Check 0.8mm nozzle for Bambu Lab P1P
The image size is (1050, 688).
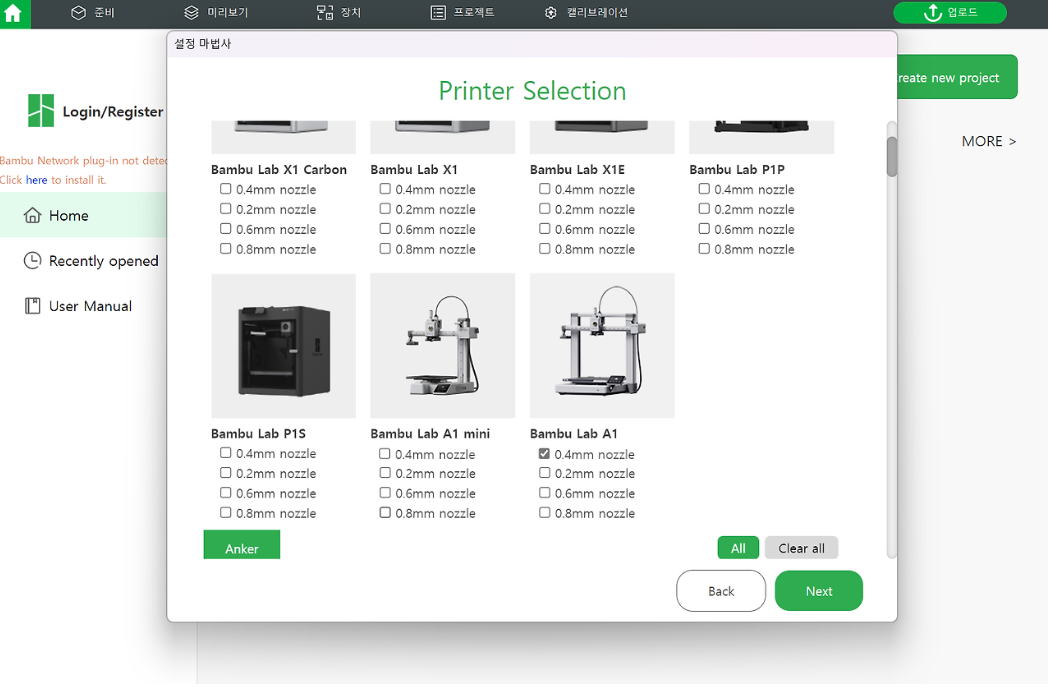coord(704,249)
